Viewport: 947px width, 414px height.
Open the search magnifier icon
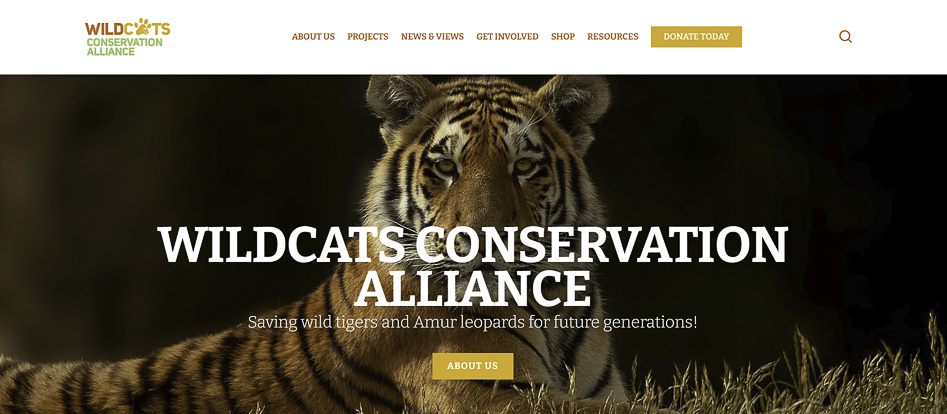(x=846, y=36)
